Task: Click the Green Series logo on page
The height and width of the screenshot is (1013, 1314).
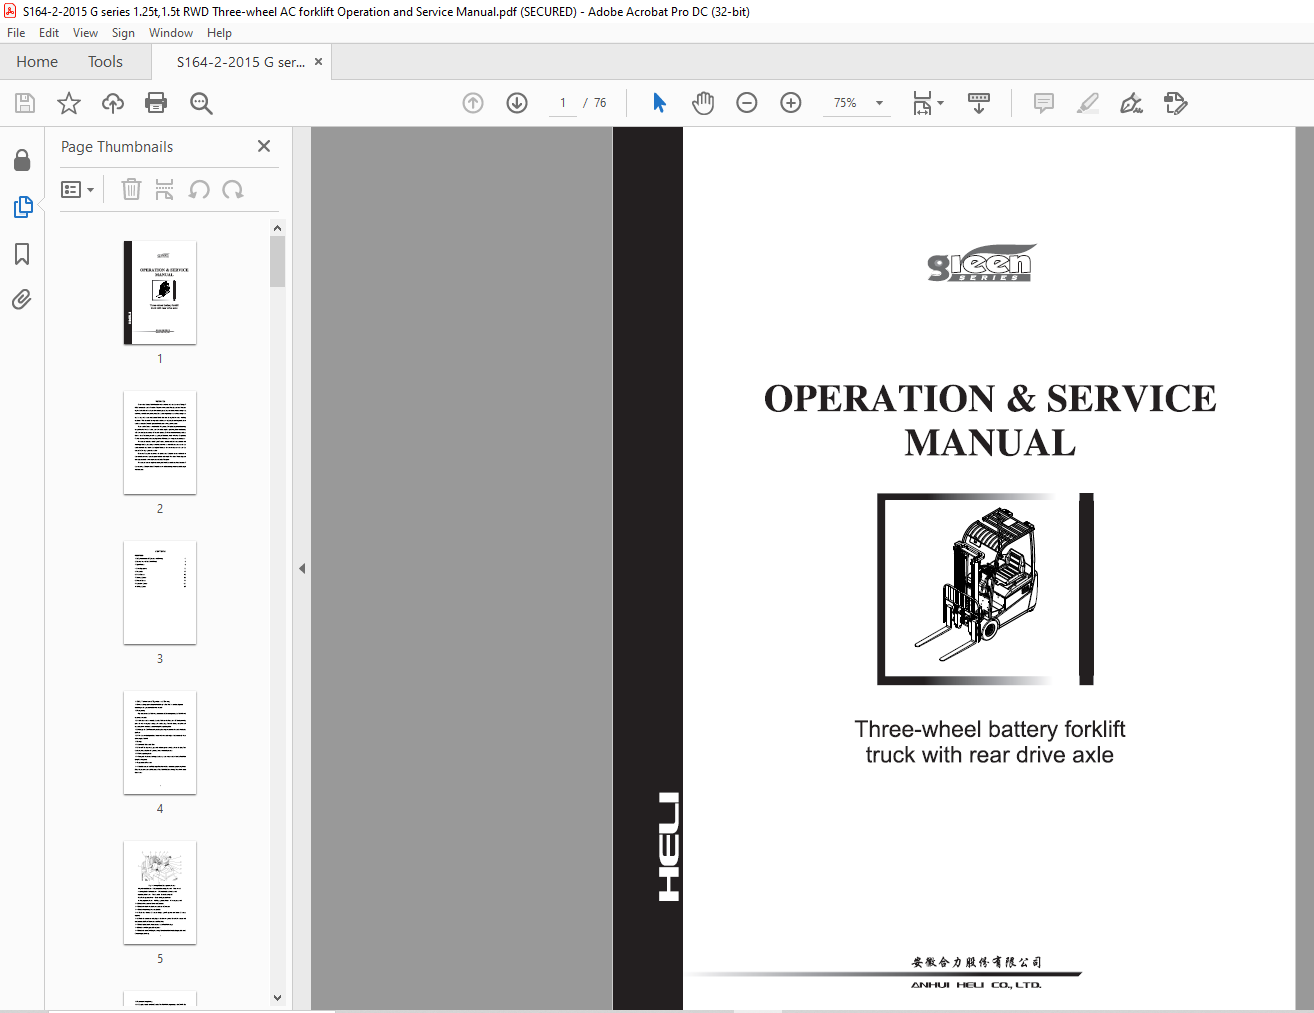Action: 981,263
